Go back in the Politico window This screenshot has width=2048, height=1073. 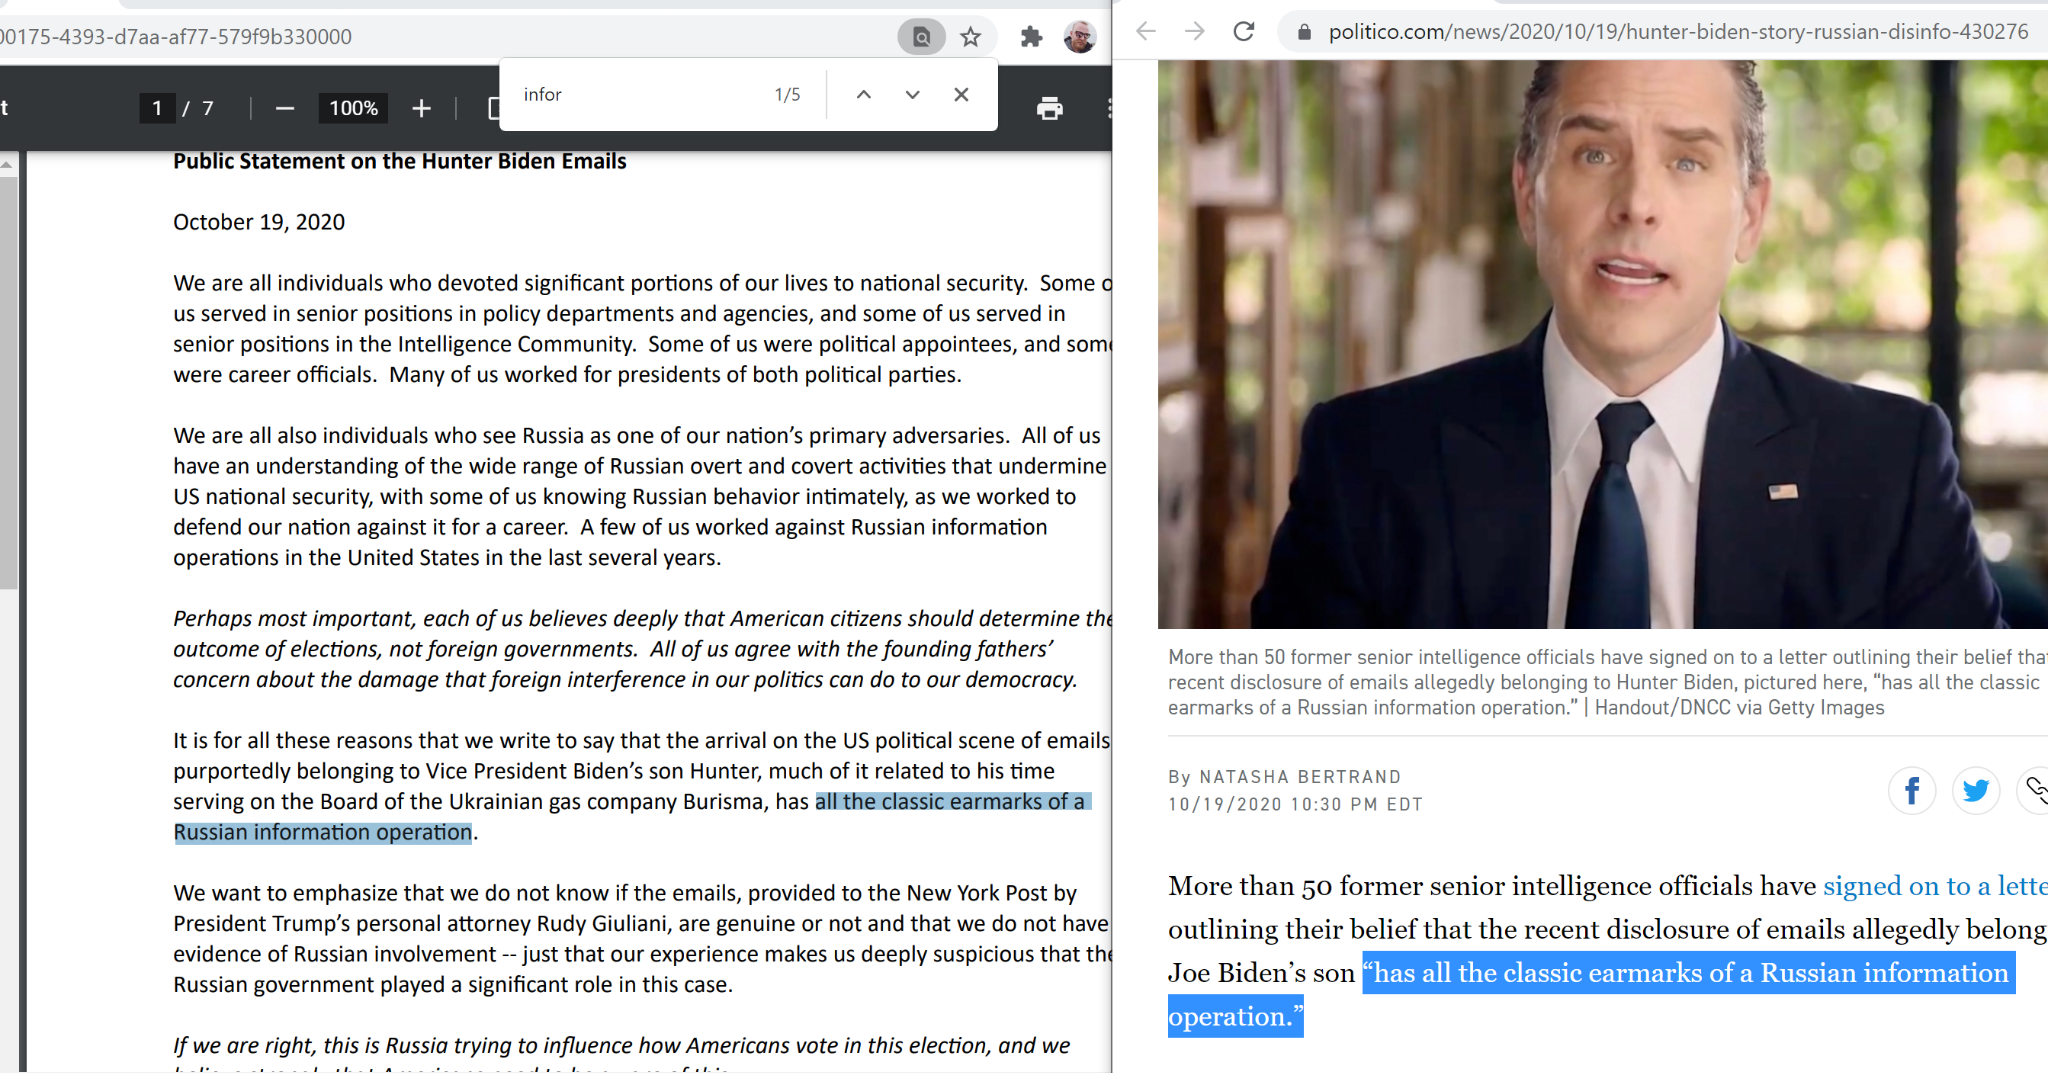1146,31
